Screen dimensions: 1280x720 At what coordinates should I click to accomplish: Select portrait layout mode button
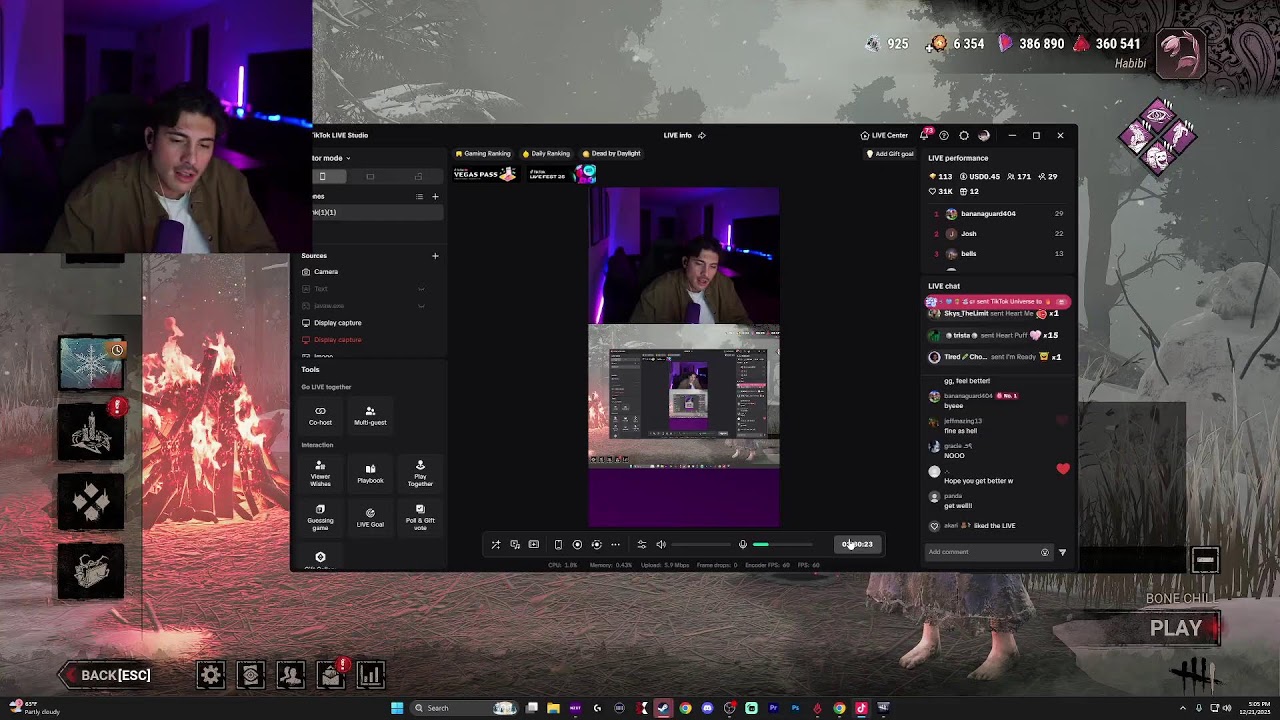[x=322, y=176]
